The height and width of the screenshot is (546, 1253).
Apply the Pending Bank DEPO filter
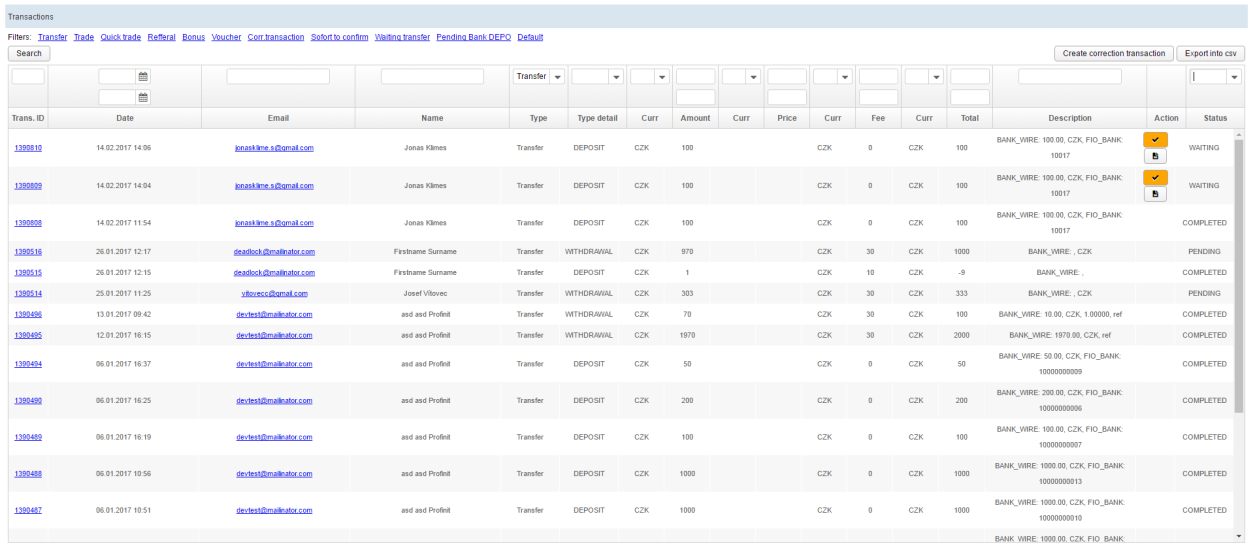pos(474,37)
